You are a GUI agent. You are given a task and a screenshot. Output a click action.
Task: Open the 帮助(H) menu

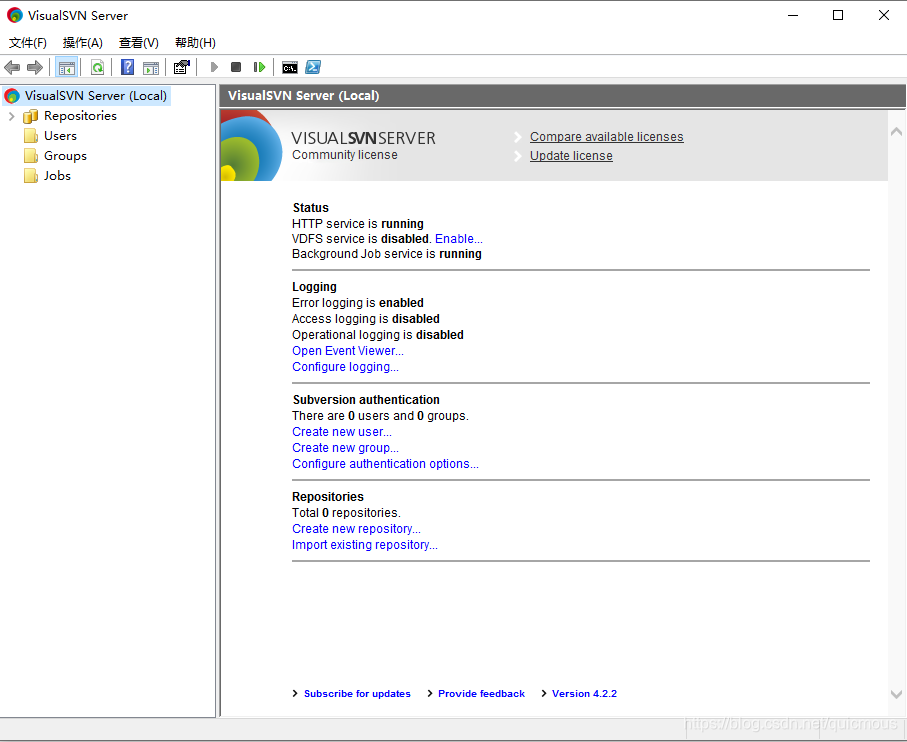[x=196, y=43]
